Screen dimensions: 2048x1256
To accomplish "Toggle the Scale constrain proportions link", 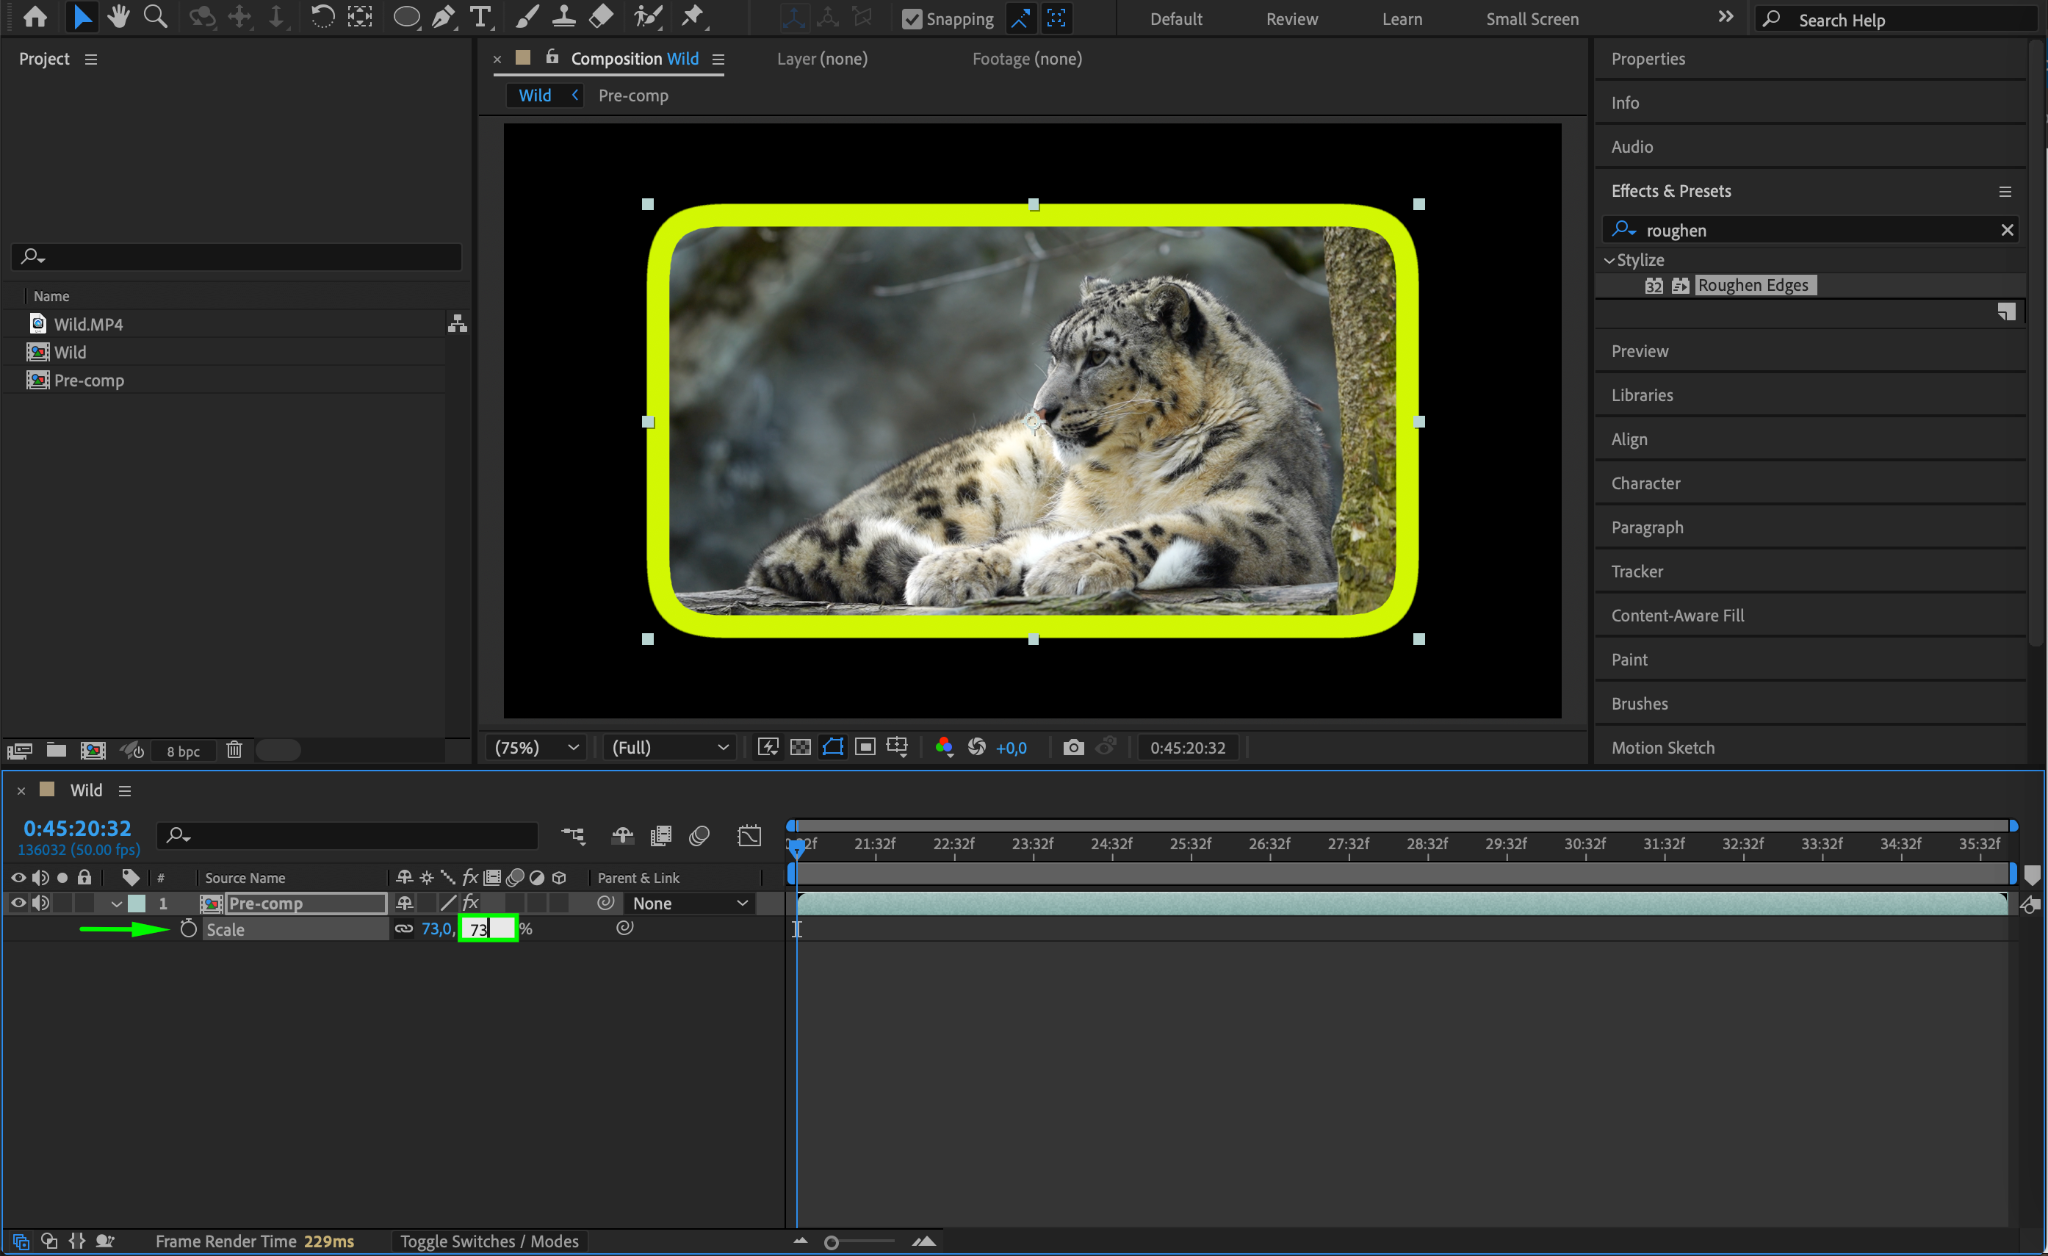I will (404, 929).
